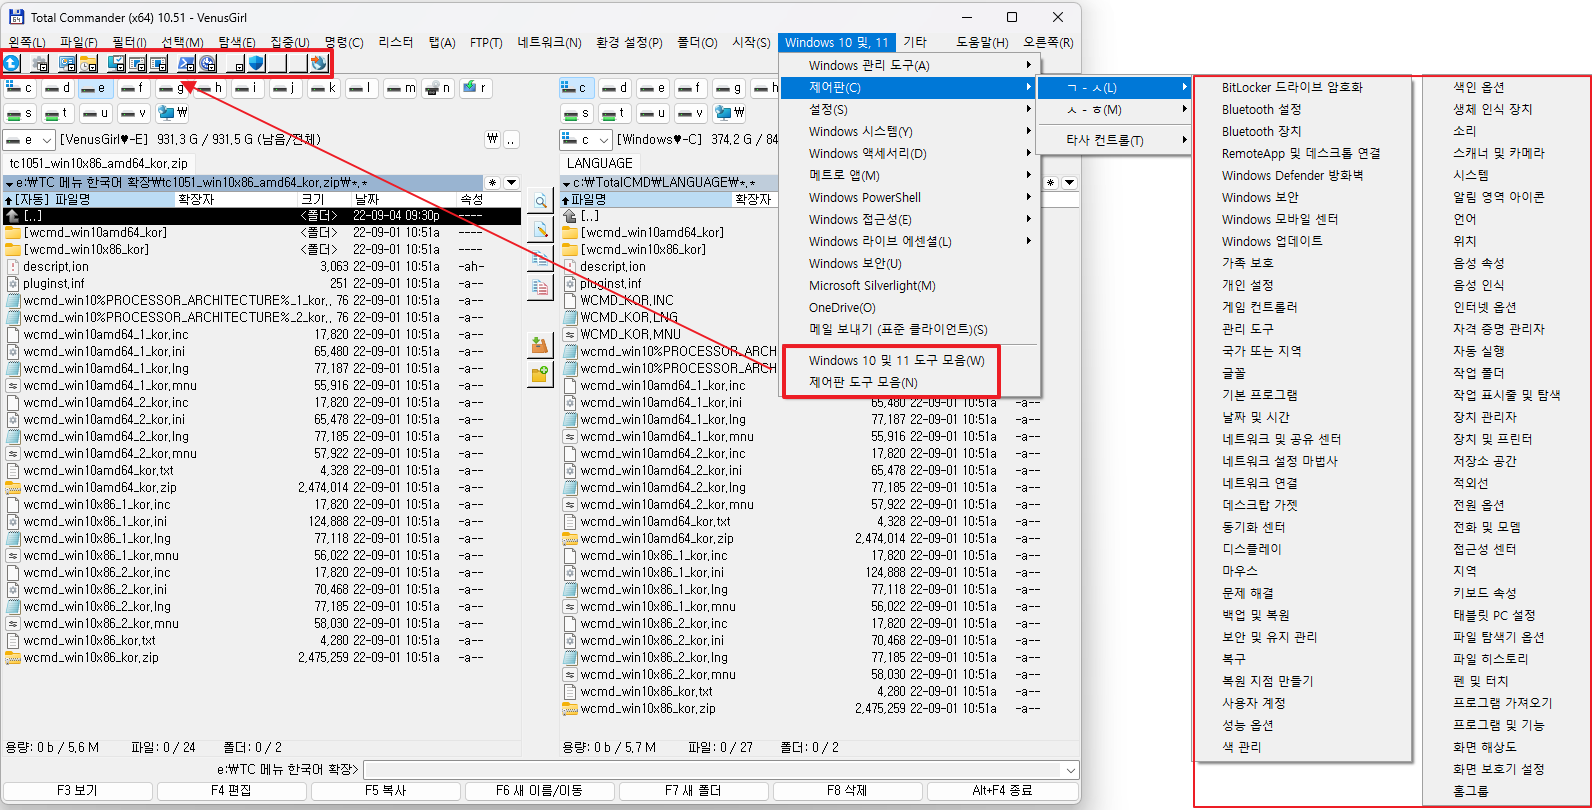This screenshot has width=1595, height=810.
Task: Click the F3 보기 button
Action: pos(77,791)
